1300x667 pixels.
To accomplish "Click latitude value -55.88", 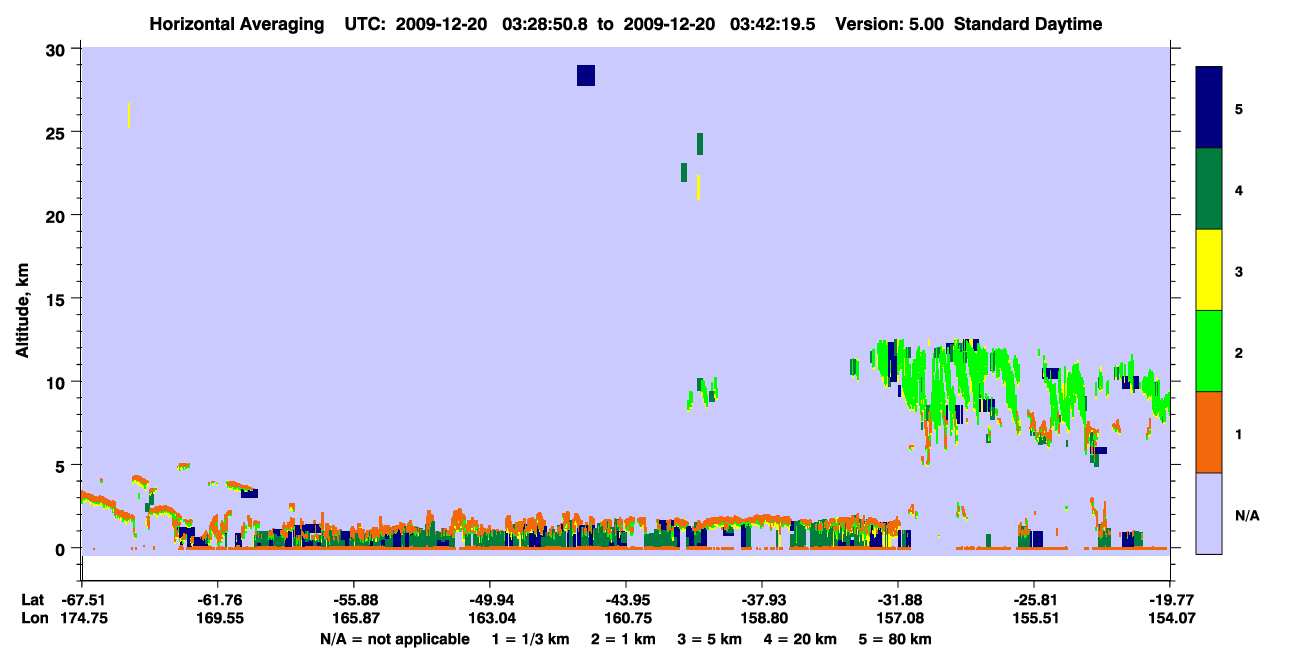I will pos(355,600).
